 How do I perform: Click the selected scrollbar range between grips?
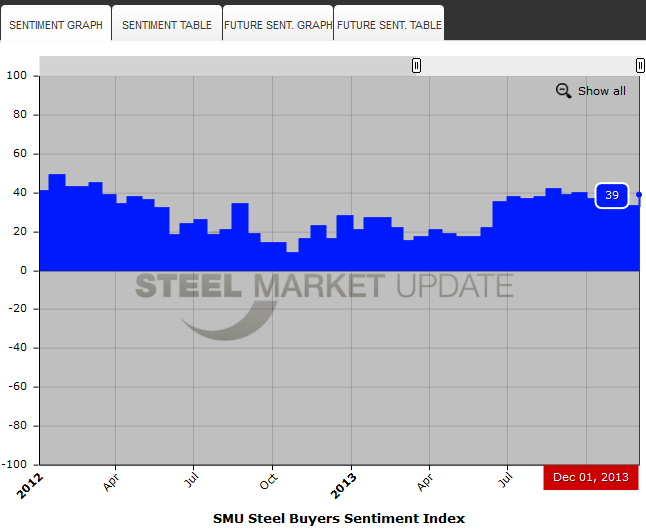point(528,66)
